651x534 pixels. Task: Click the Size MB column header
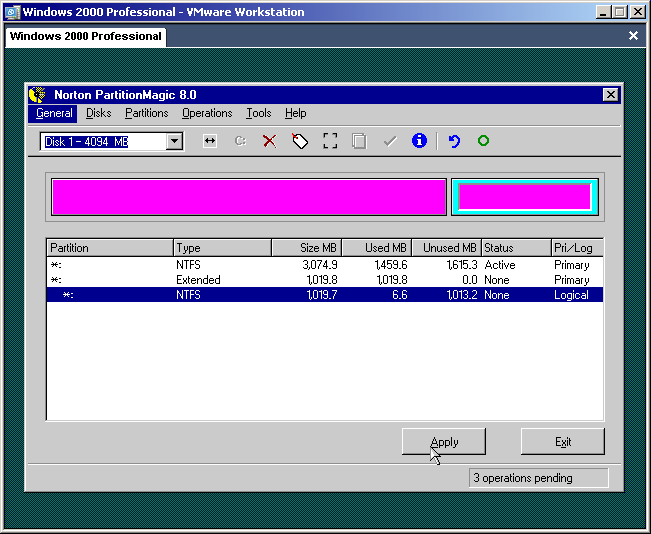click(307, 248)
